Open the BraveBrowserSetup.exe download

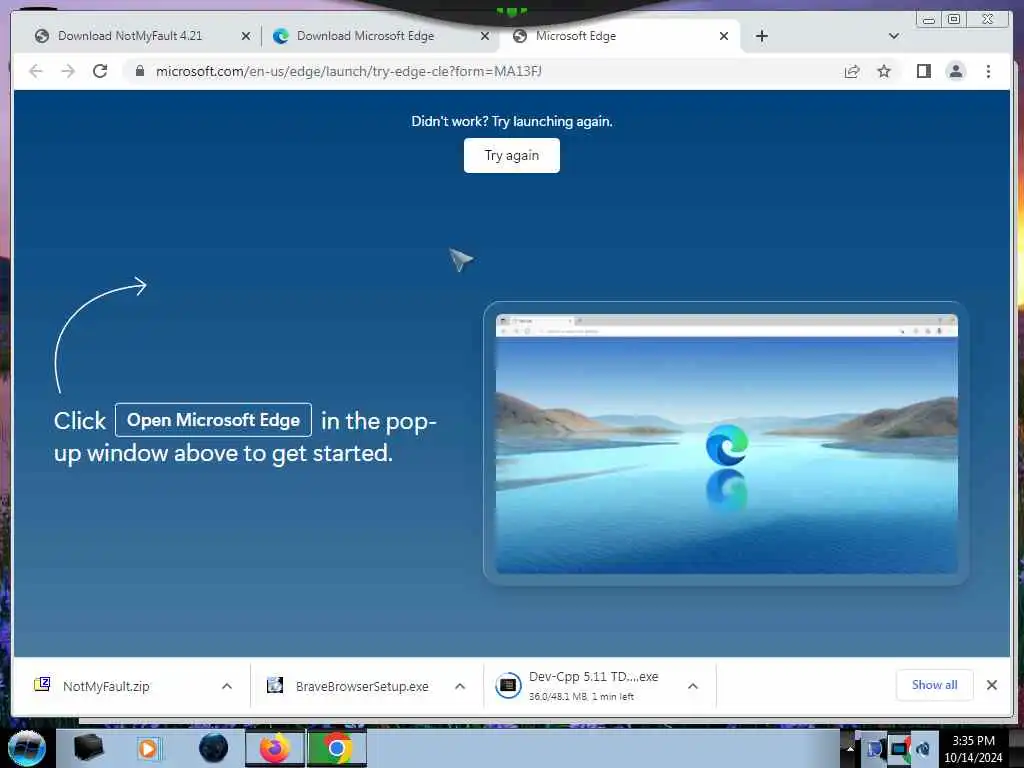[362, 686]
